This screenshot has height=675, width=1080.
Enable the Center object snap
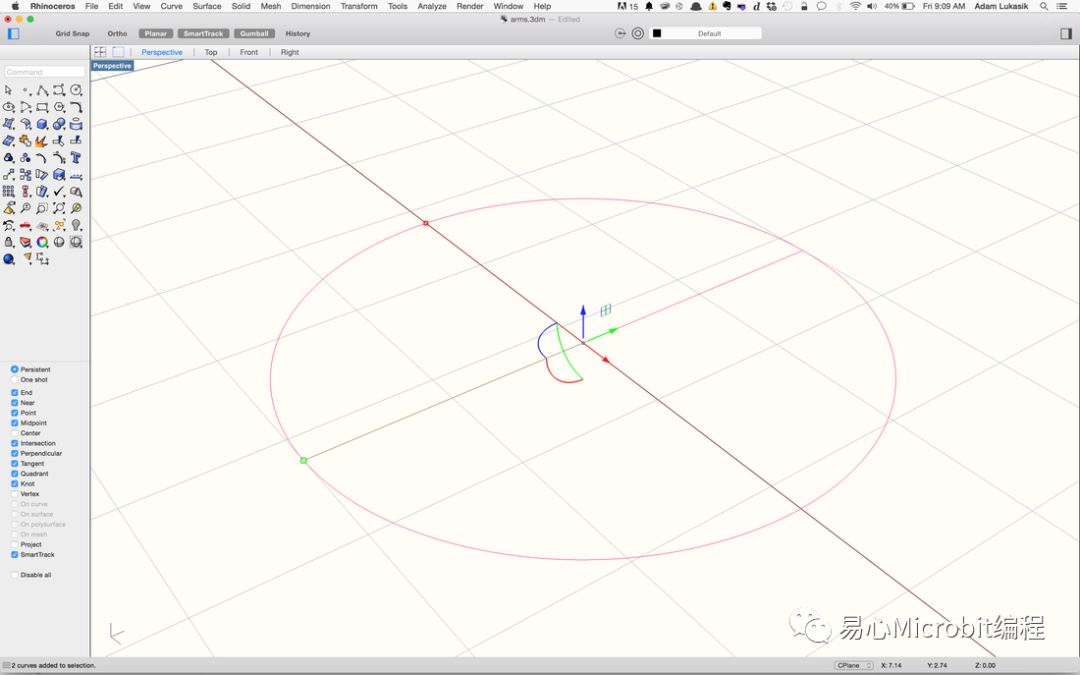[15, 433]
